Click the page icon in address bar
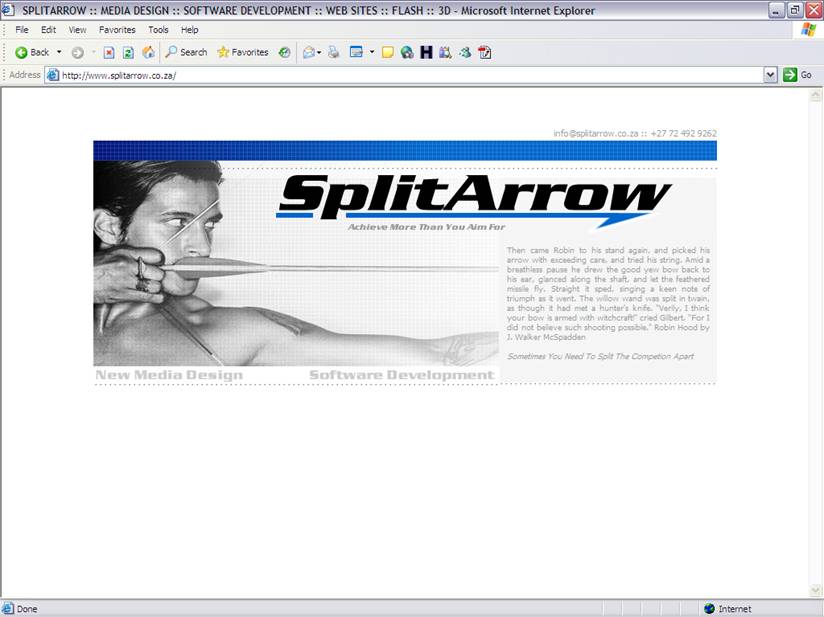The width and height of the screenshot is (824, 617). coord(53,75)
